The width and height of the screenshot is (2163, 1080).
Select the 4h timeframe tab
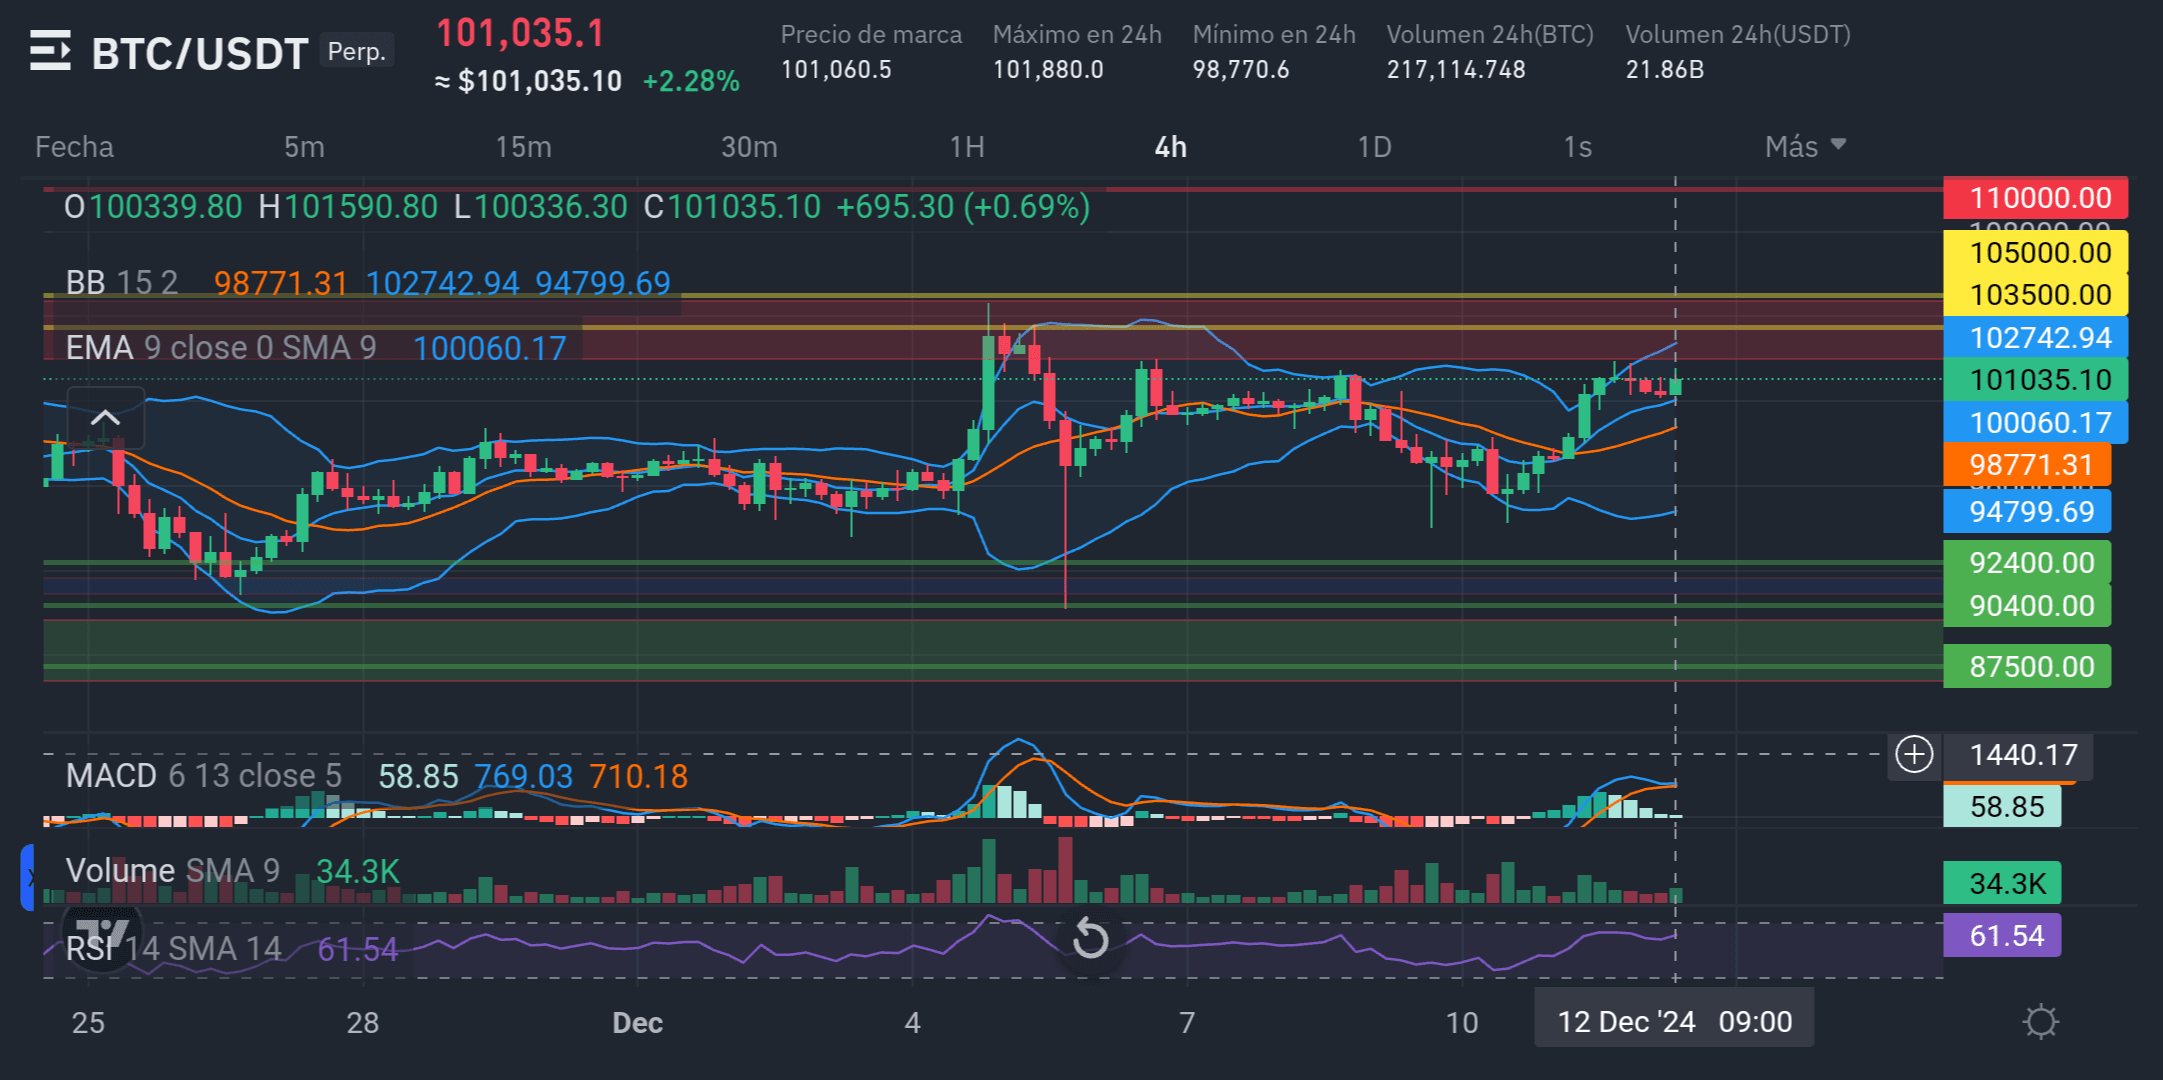tap(1170, 147)
